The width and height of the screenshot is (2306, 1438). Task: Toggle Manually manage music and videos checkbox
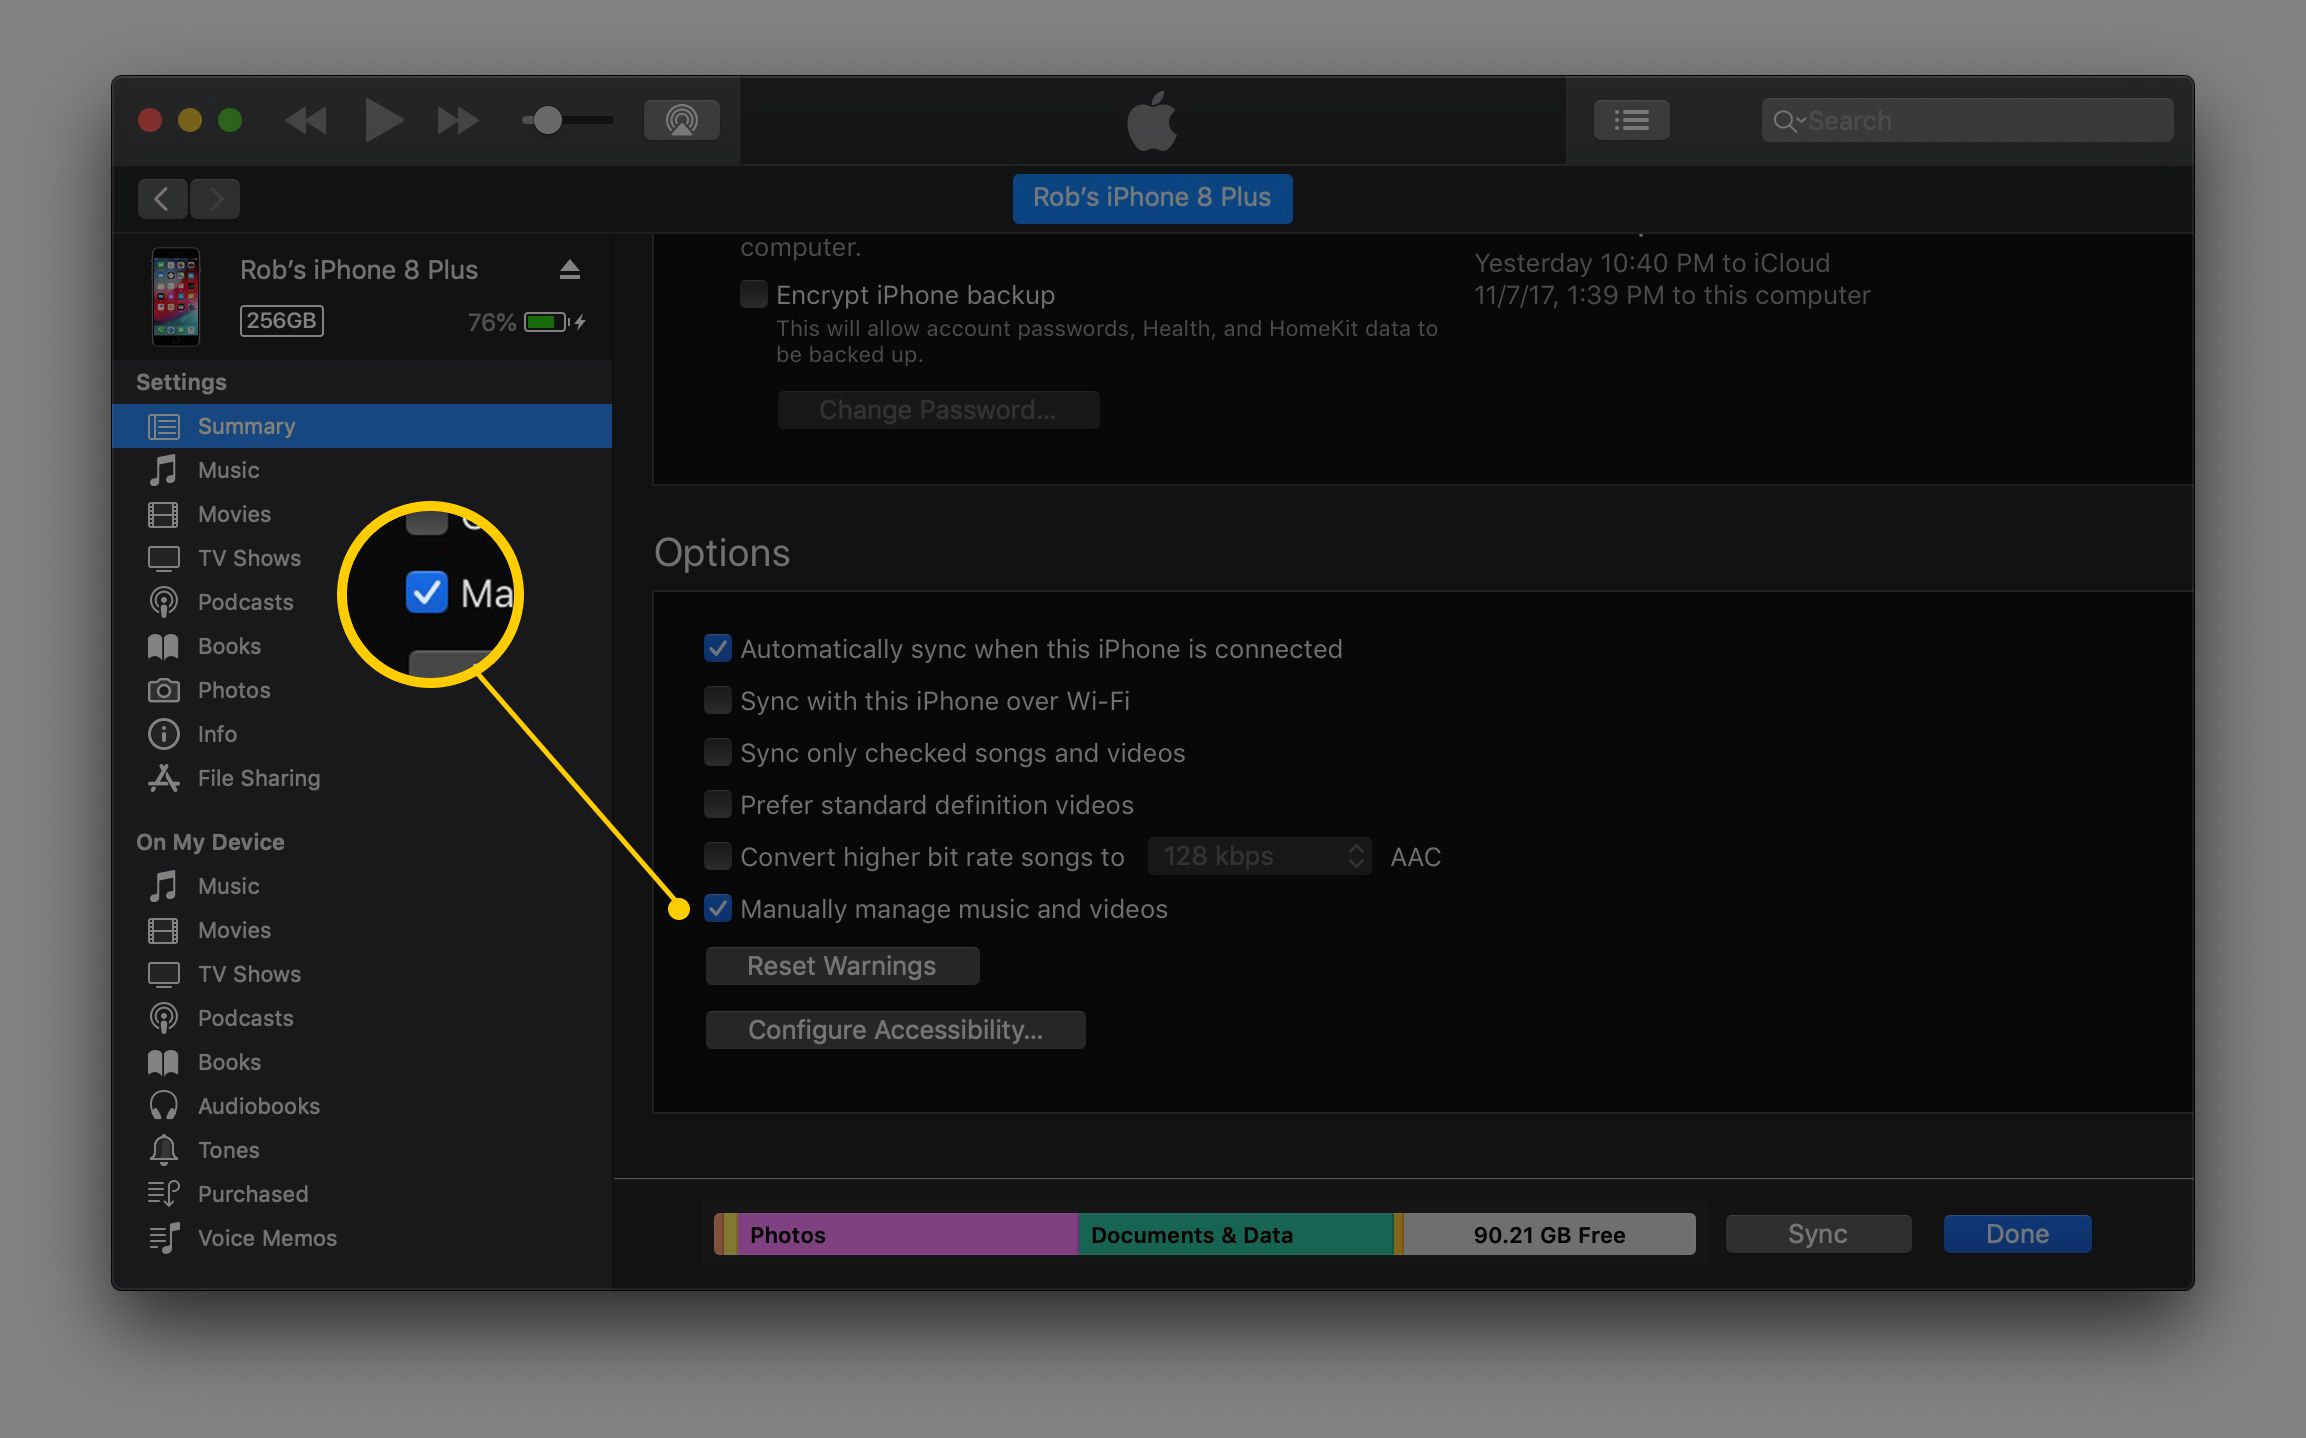tap(719, 910)
